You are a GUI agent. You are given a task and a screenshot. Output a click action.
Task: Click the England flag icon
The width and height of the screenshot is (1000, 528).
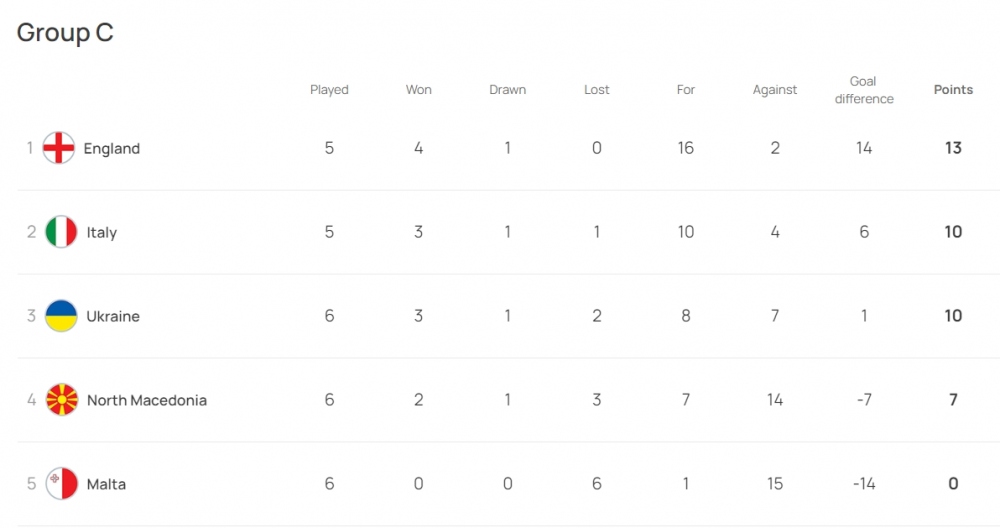[60, 148]
